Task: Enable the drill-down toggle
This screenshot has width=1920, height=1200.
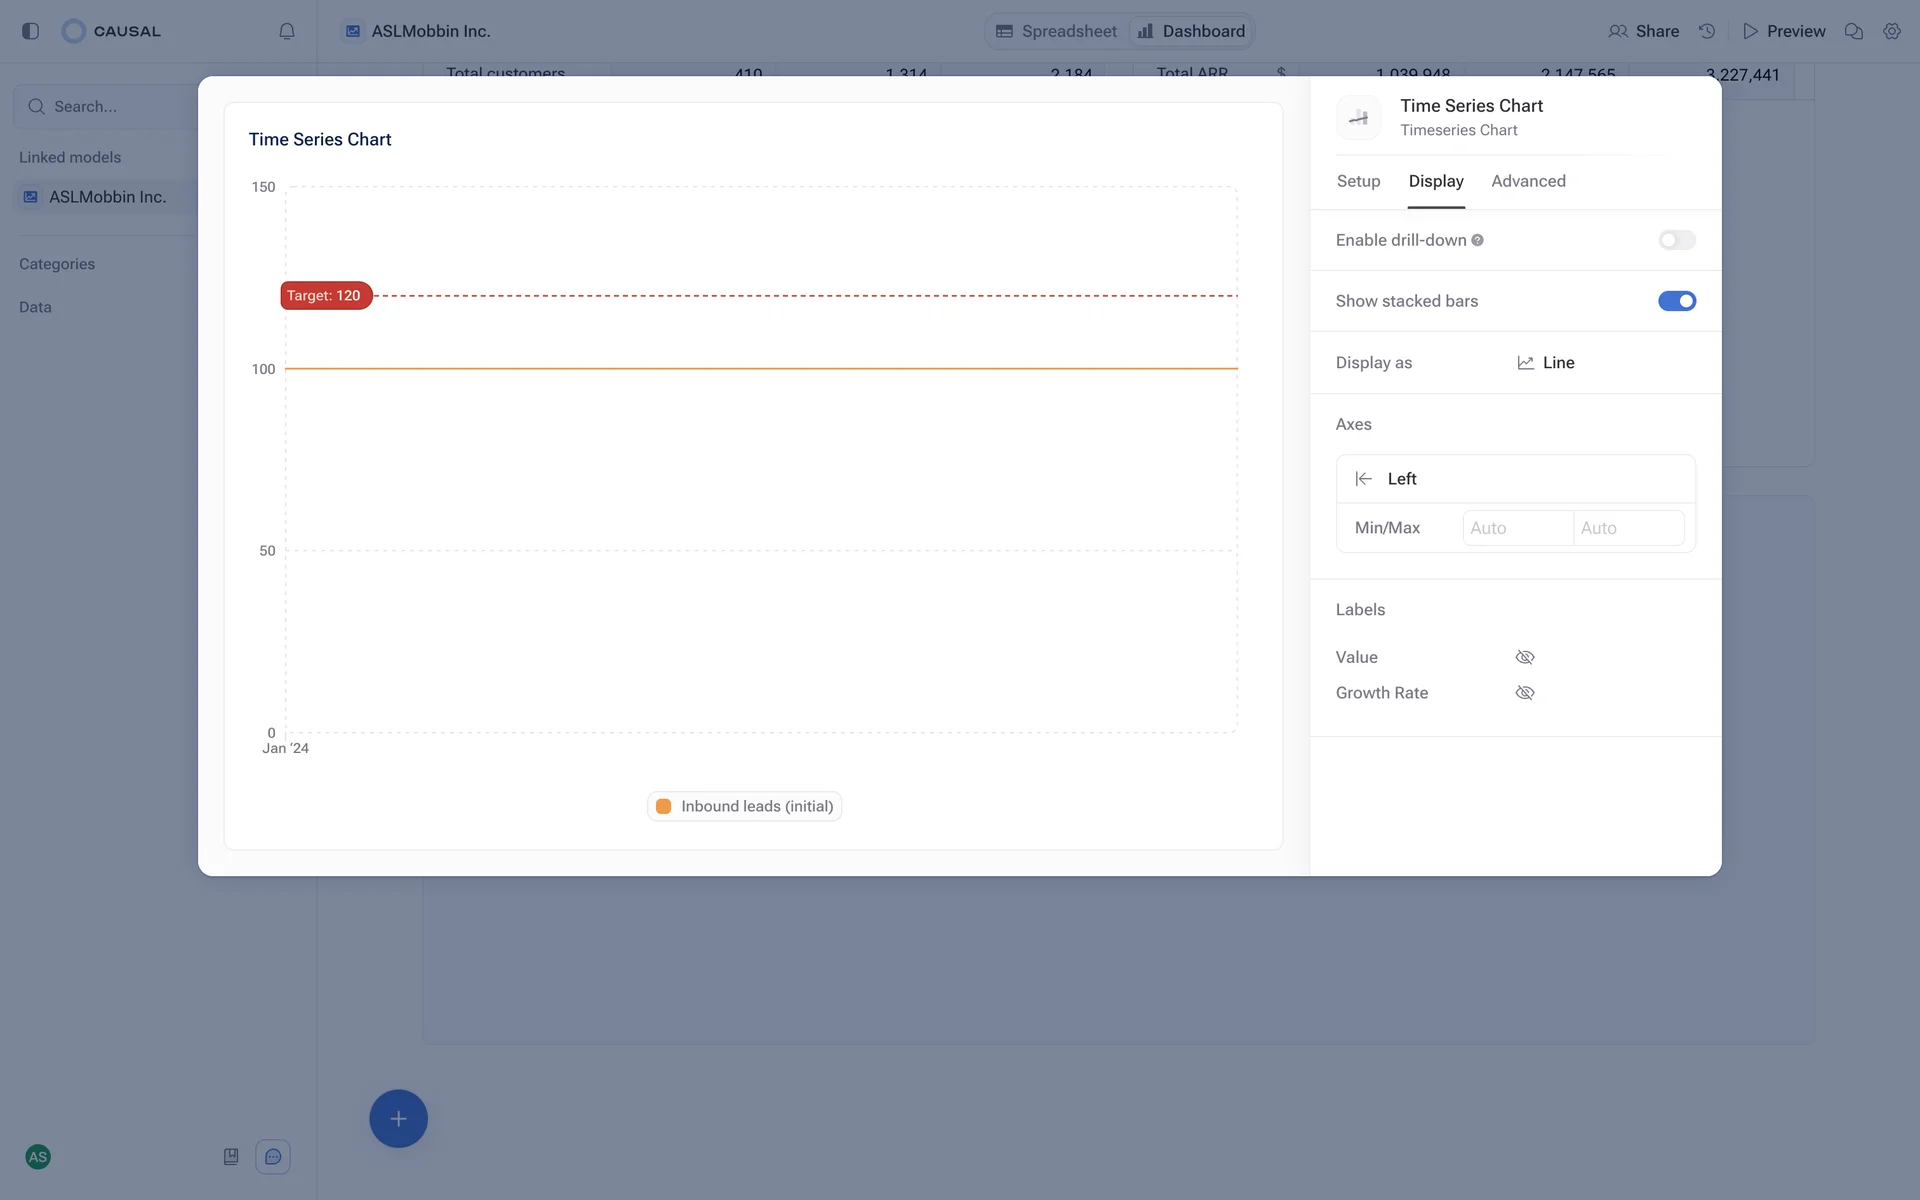Action: 1676,240
